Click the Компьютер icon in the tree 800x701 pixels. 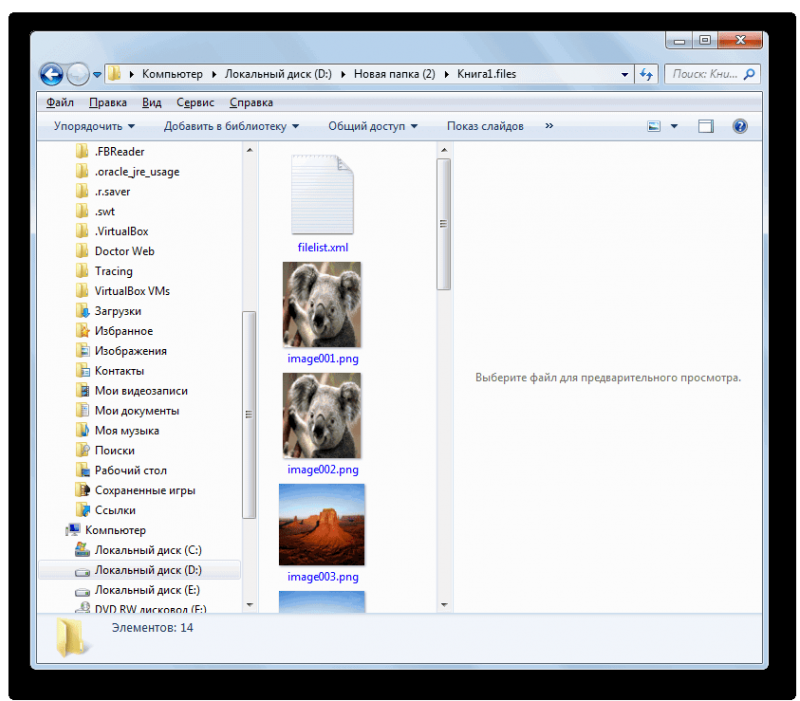click(73, 530)
